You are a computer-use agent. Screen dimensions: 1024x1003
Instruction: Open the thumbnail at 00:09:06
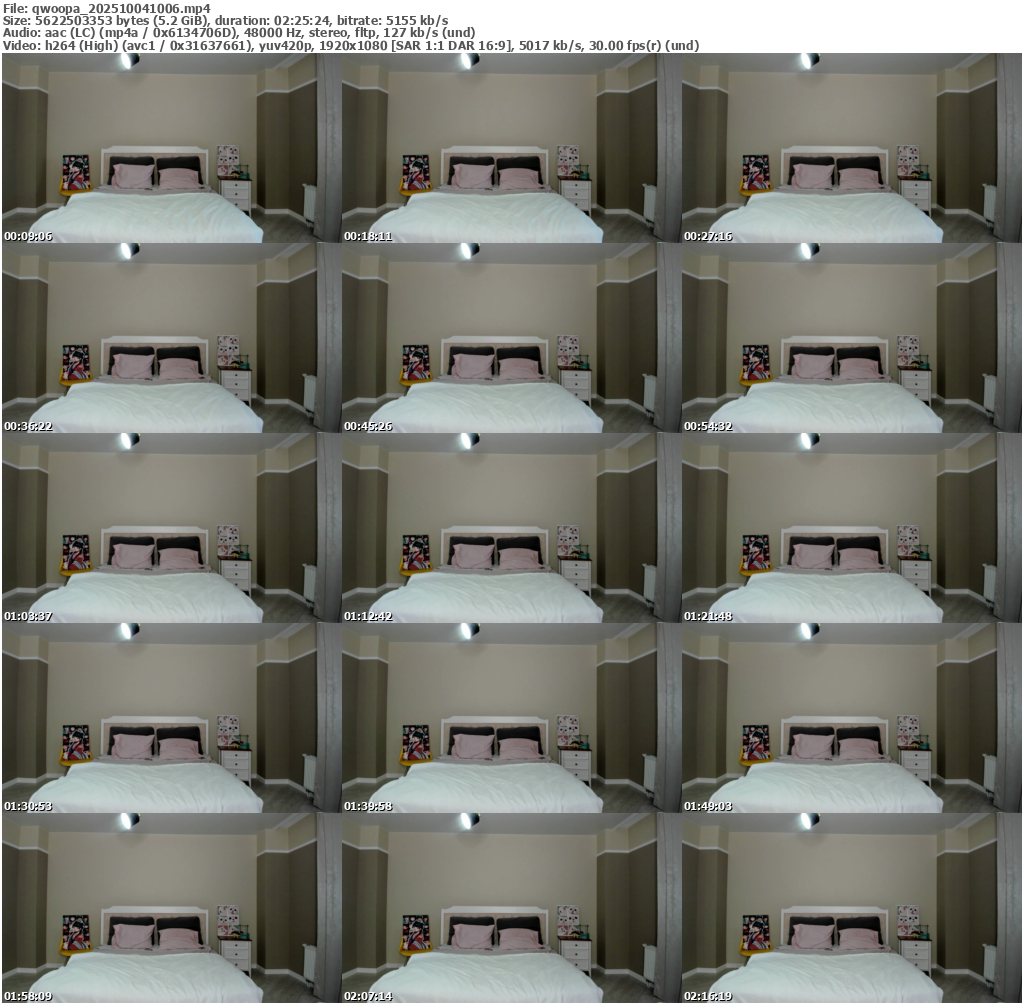tap(172, 148)
